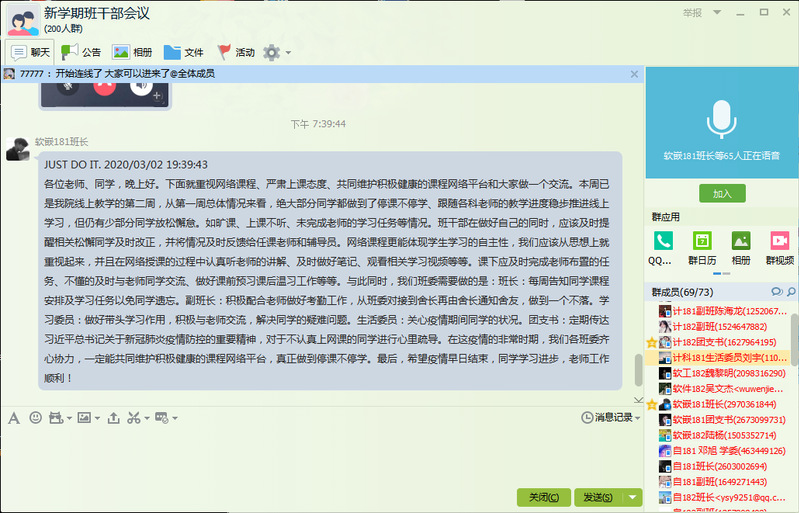Open the emoji picker
This screenshot has height=513, width=799.
pyautogui.click(x=36, y=417)
